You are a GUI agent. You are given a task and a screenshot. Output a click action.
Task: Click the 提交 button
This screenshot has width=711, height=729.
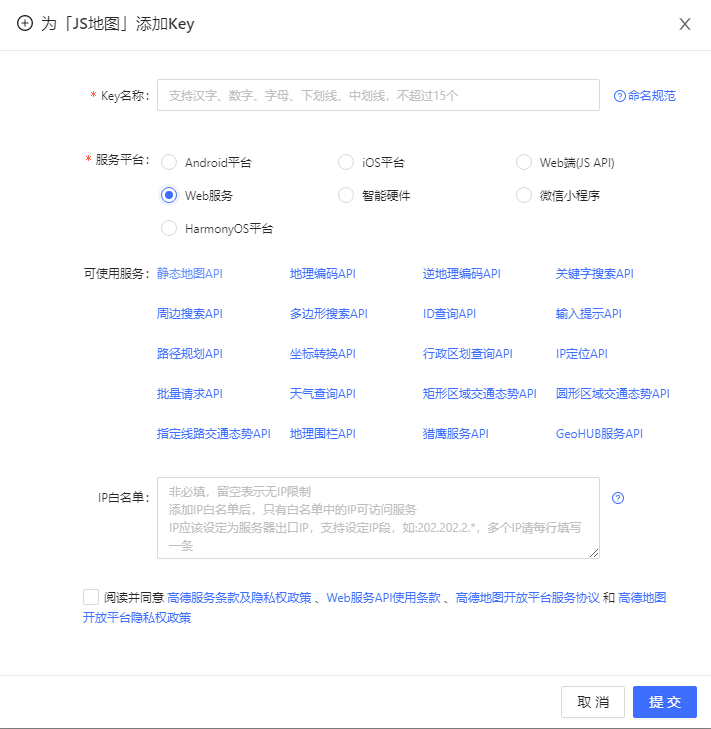point(665,702)
